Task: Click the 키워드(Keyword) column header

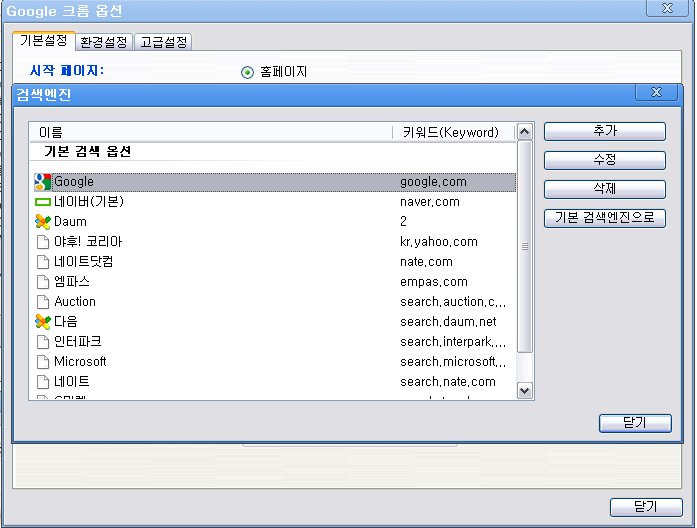Action: (x=453, y=132)
